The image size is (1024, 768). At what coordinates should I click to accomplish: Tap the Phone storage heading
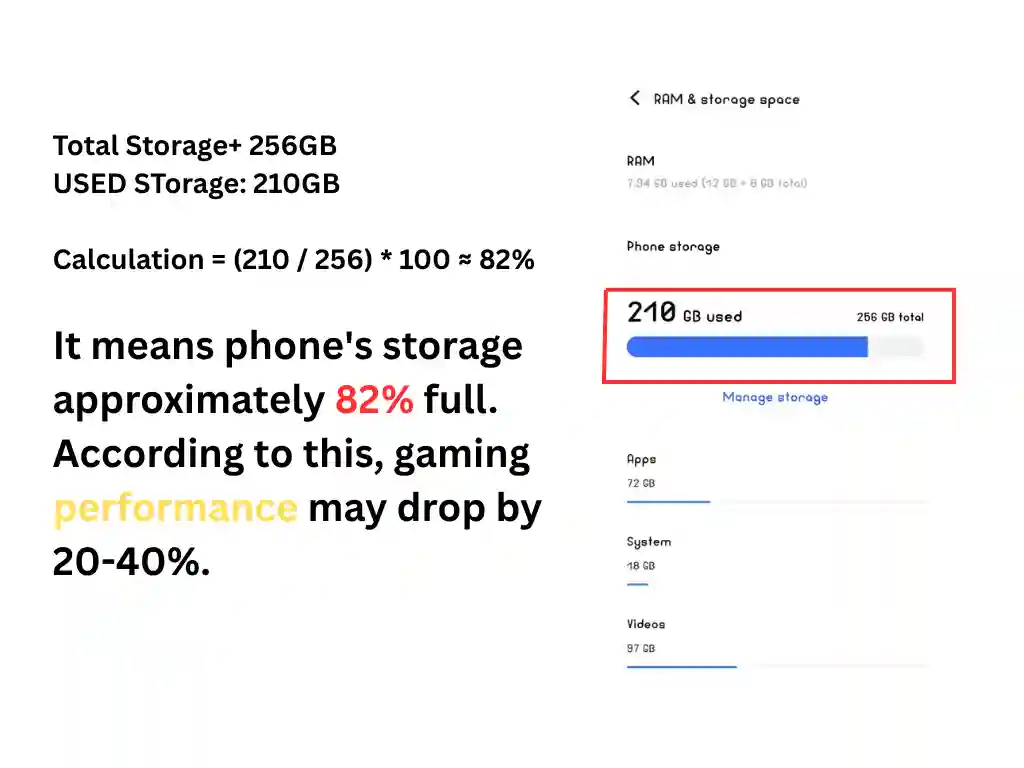pos(673,247)
